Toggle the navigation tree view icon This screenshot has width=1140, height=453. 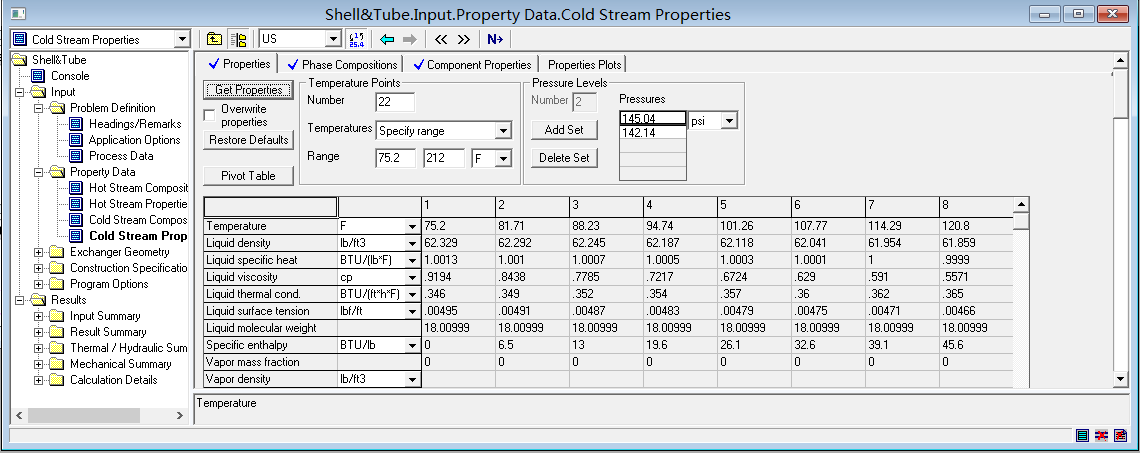click(x=237, y=39)
